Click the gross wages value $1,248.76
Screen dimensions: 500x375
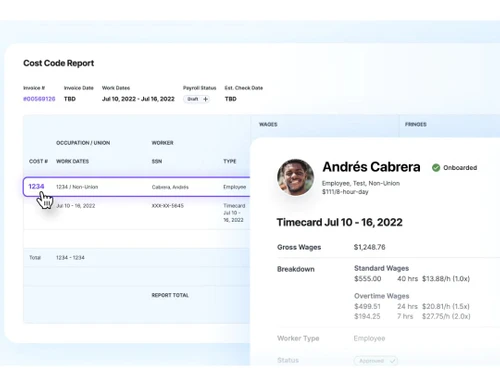tap(369, 247)
